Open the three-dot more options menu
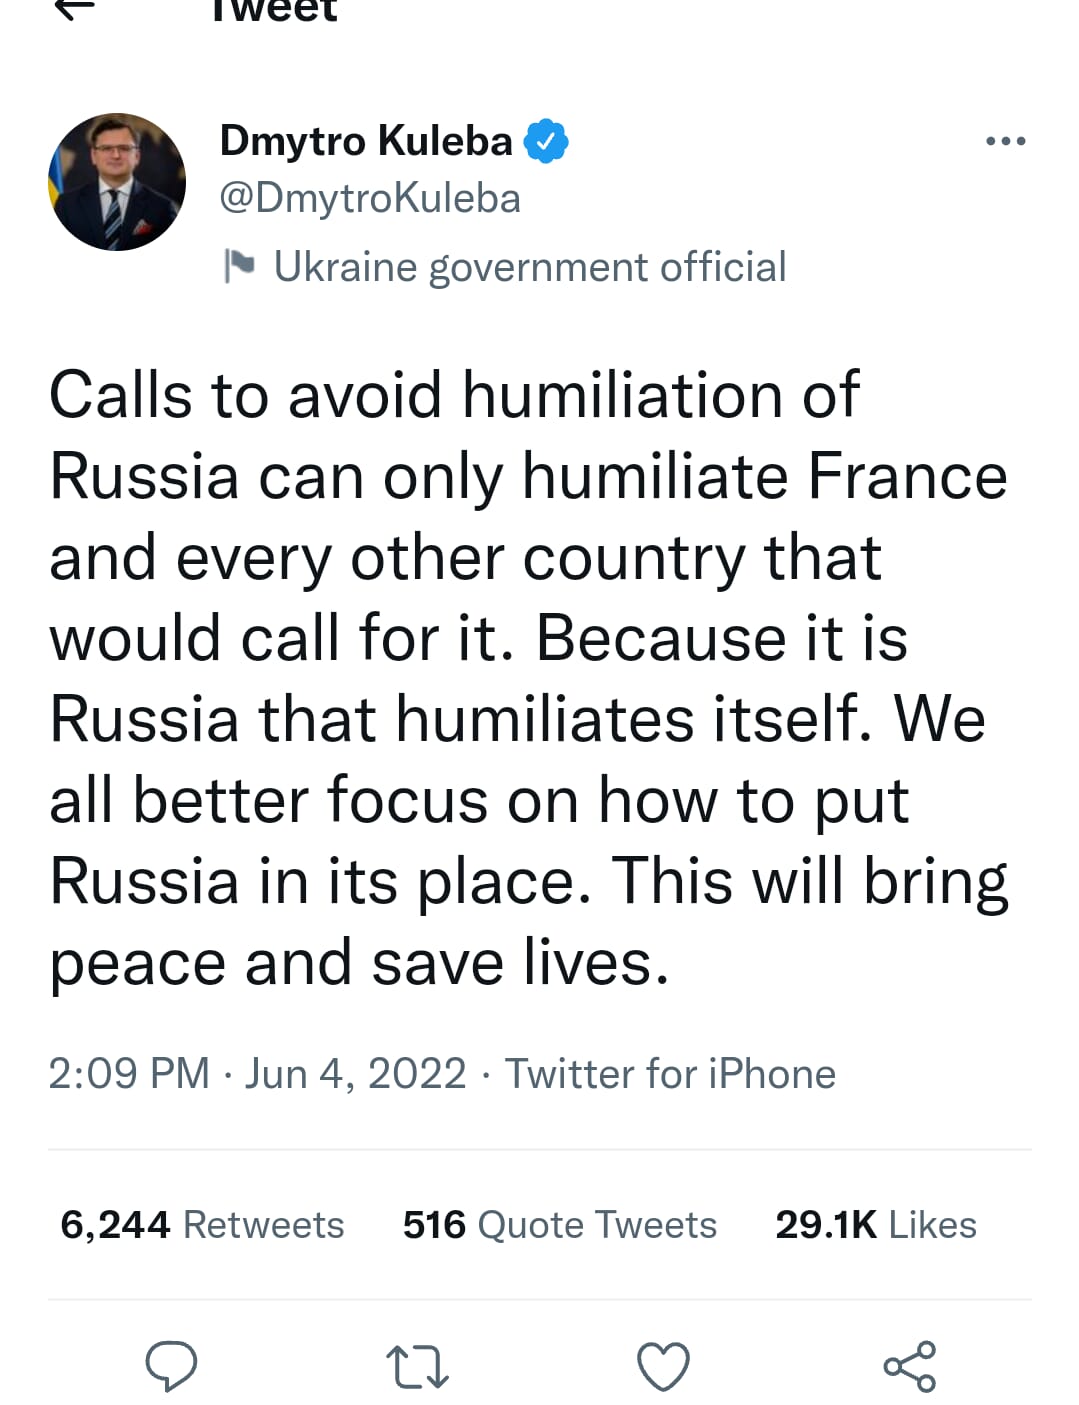This screenshot has height=1405, width=1079. coord(1005,140)
